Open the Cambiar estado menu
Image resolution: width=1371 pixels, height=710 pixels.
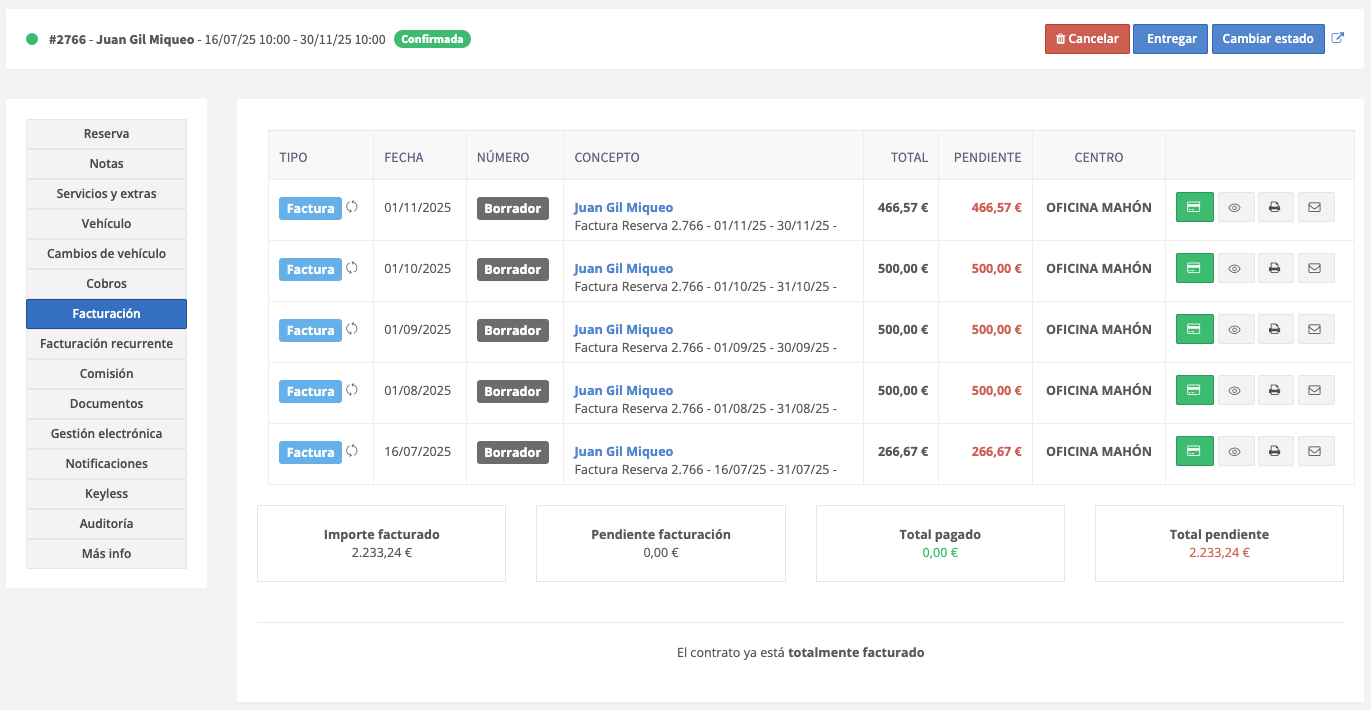(1267, 39)
